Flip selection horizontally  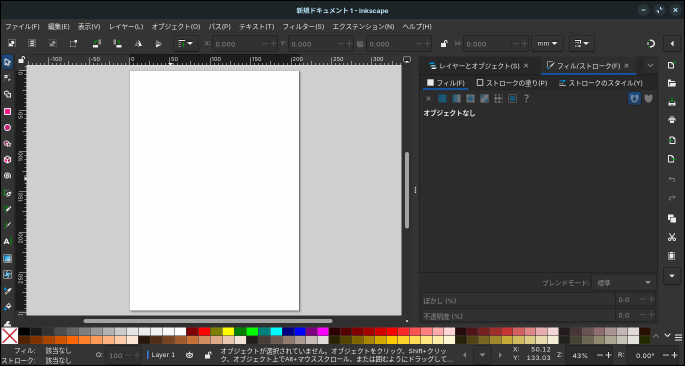click(x=138, y=44)
